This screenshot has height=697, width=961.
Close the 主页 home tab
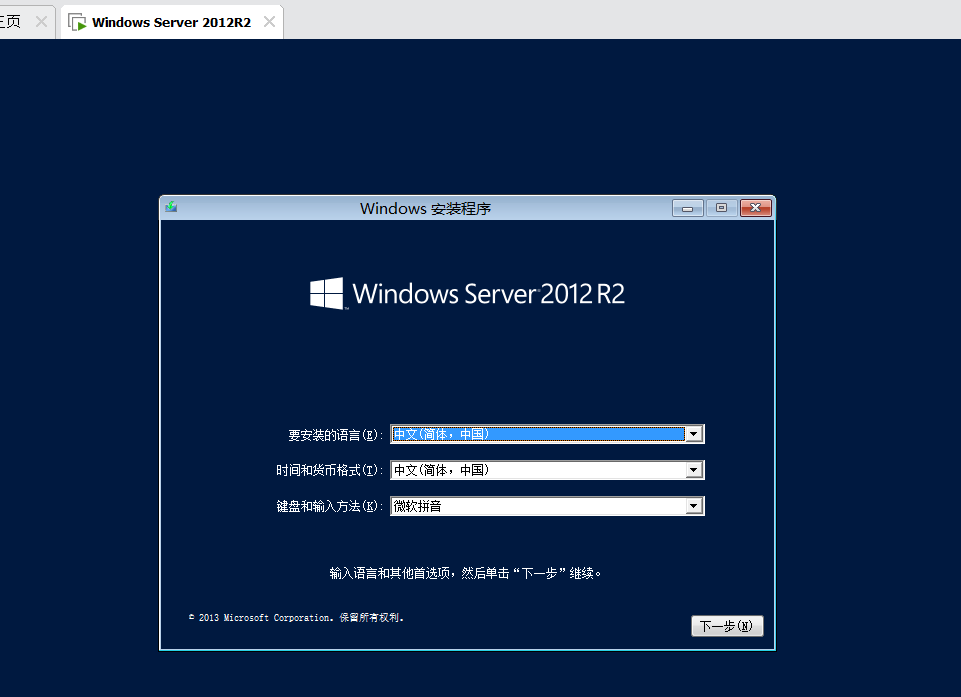coord(41,22)
